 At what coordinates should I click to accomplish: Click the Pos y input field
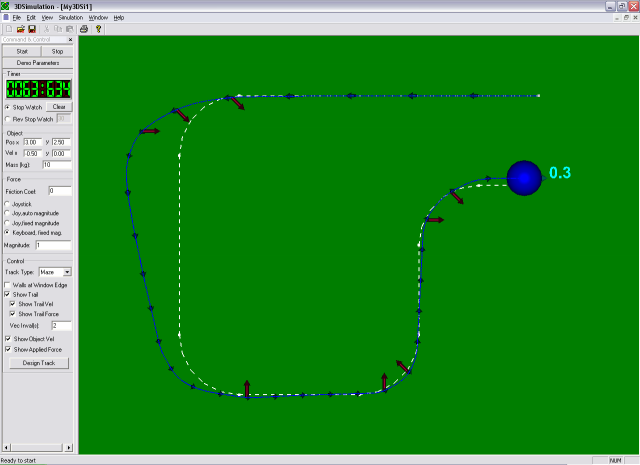(61, 142)
